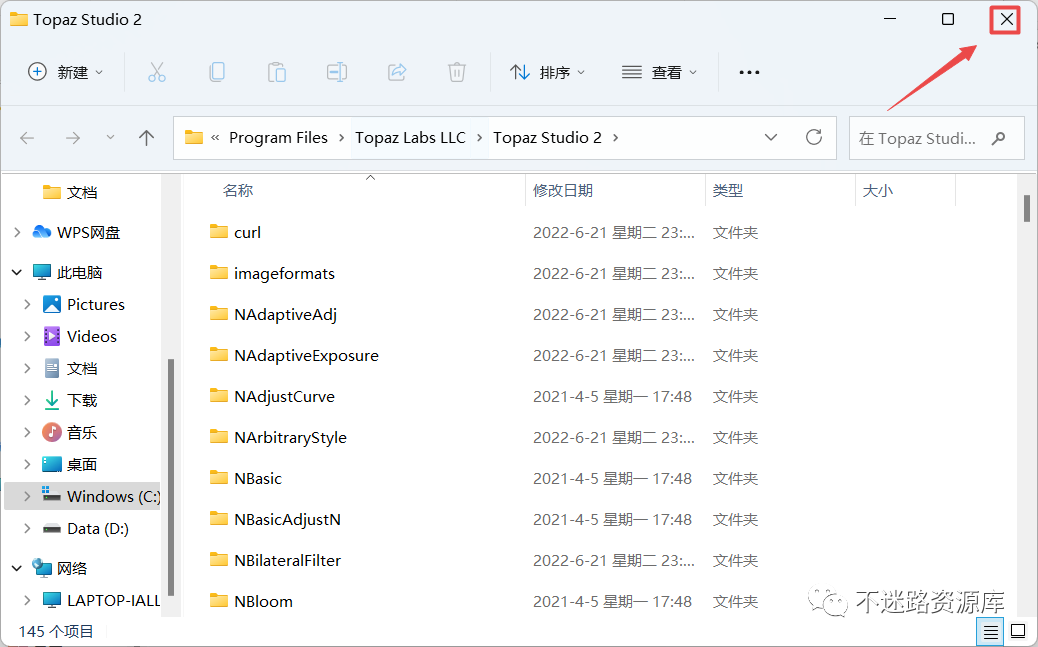Open the 新建 (New) dropdown
This screenshot has height=647, width=1038.
[66, 72]
